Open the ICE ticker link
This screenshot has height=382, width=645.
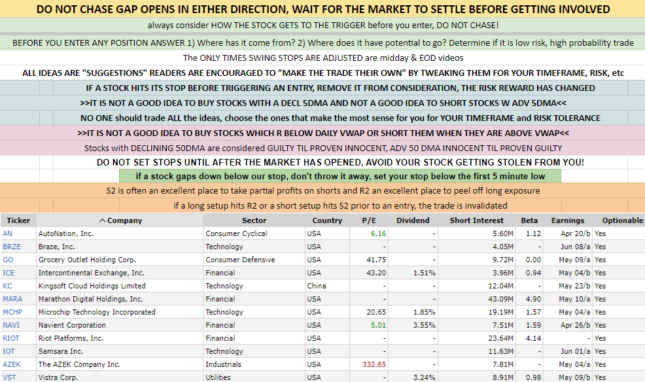coord(8,273)
